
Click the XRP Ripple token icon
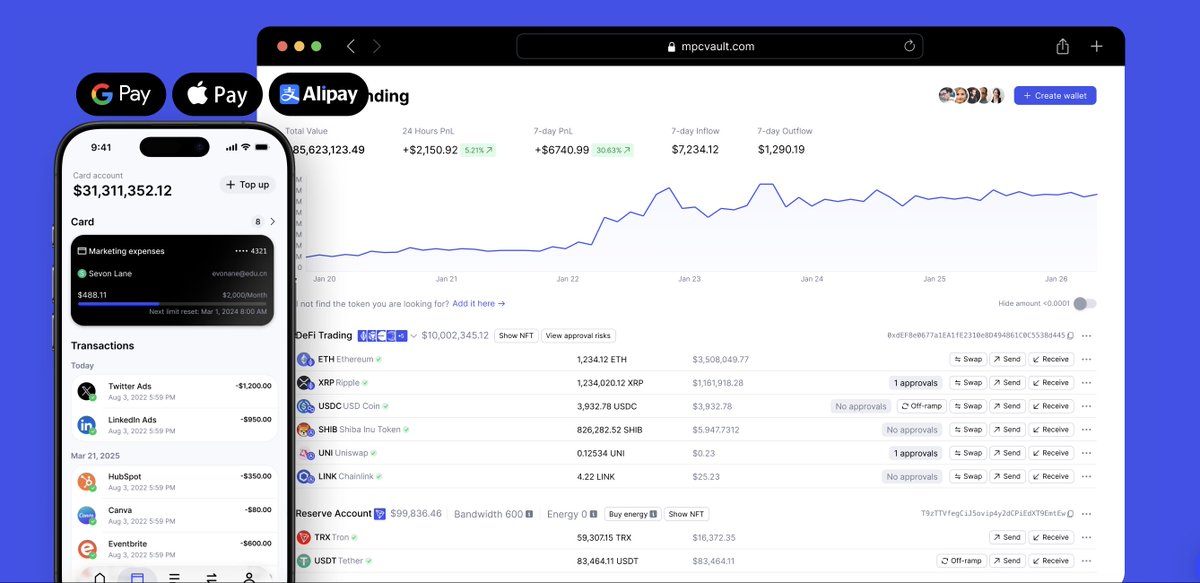[304, 382]
